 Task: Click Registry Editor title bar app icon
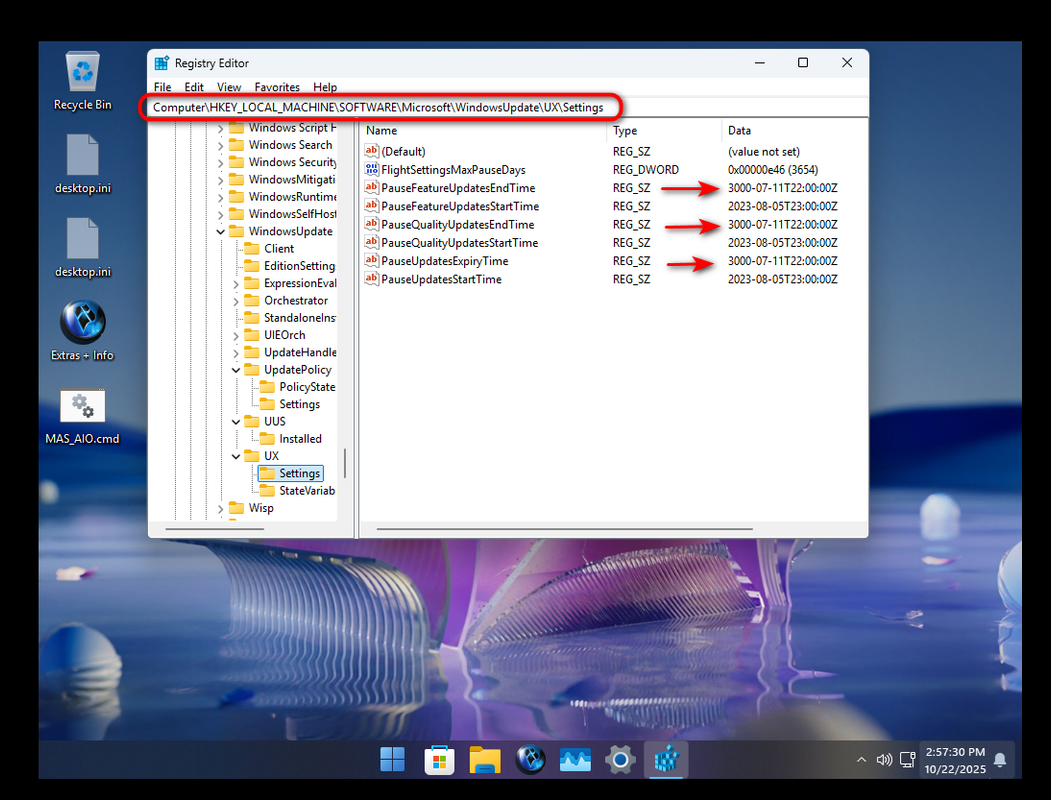162,63
